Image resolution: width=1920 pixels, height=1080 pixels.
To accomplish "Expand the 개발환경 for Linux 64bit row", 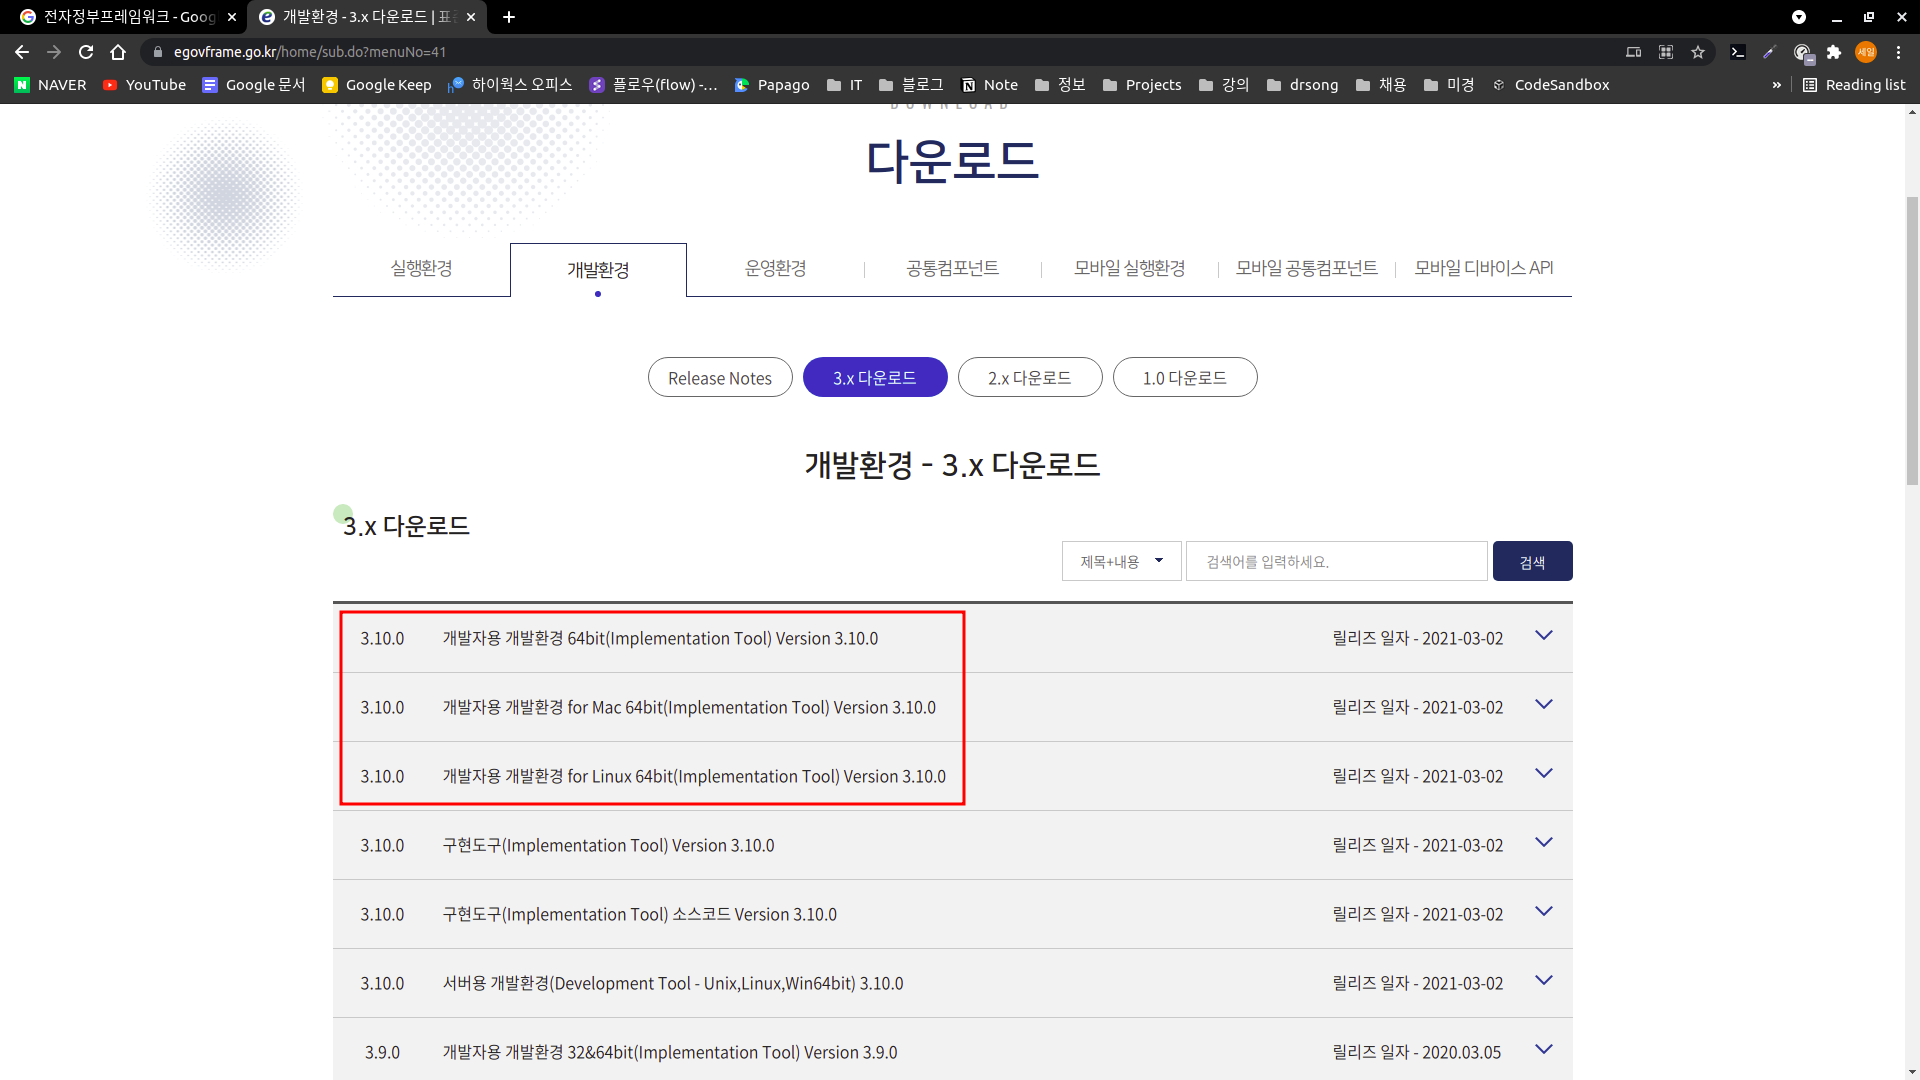I will pyautogui.click(x=1543, y=774).
